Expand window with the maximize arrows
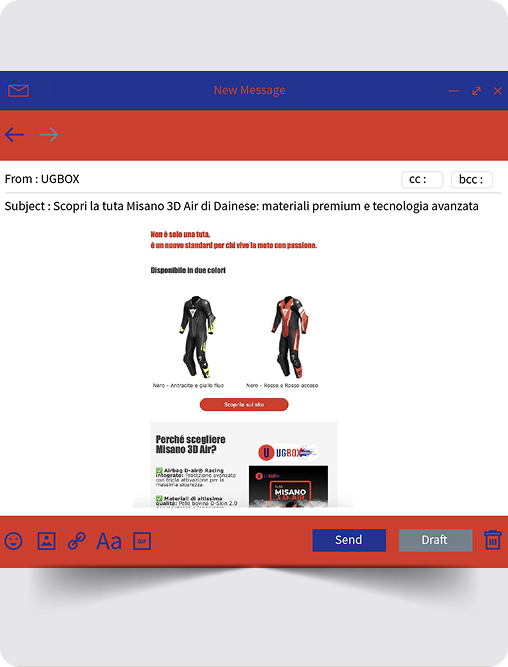 click(x=477, y=91)
